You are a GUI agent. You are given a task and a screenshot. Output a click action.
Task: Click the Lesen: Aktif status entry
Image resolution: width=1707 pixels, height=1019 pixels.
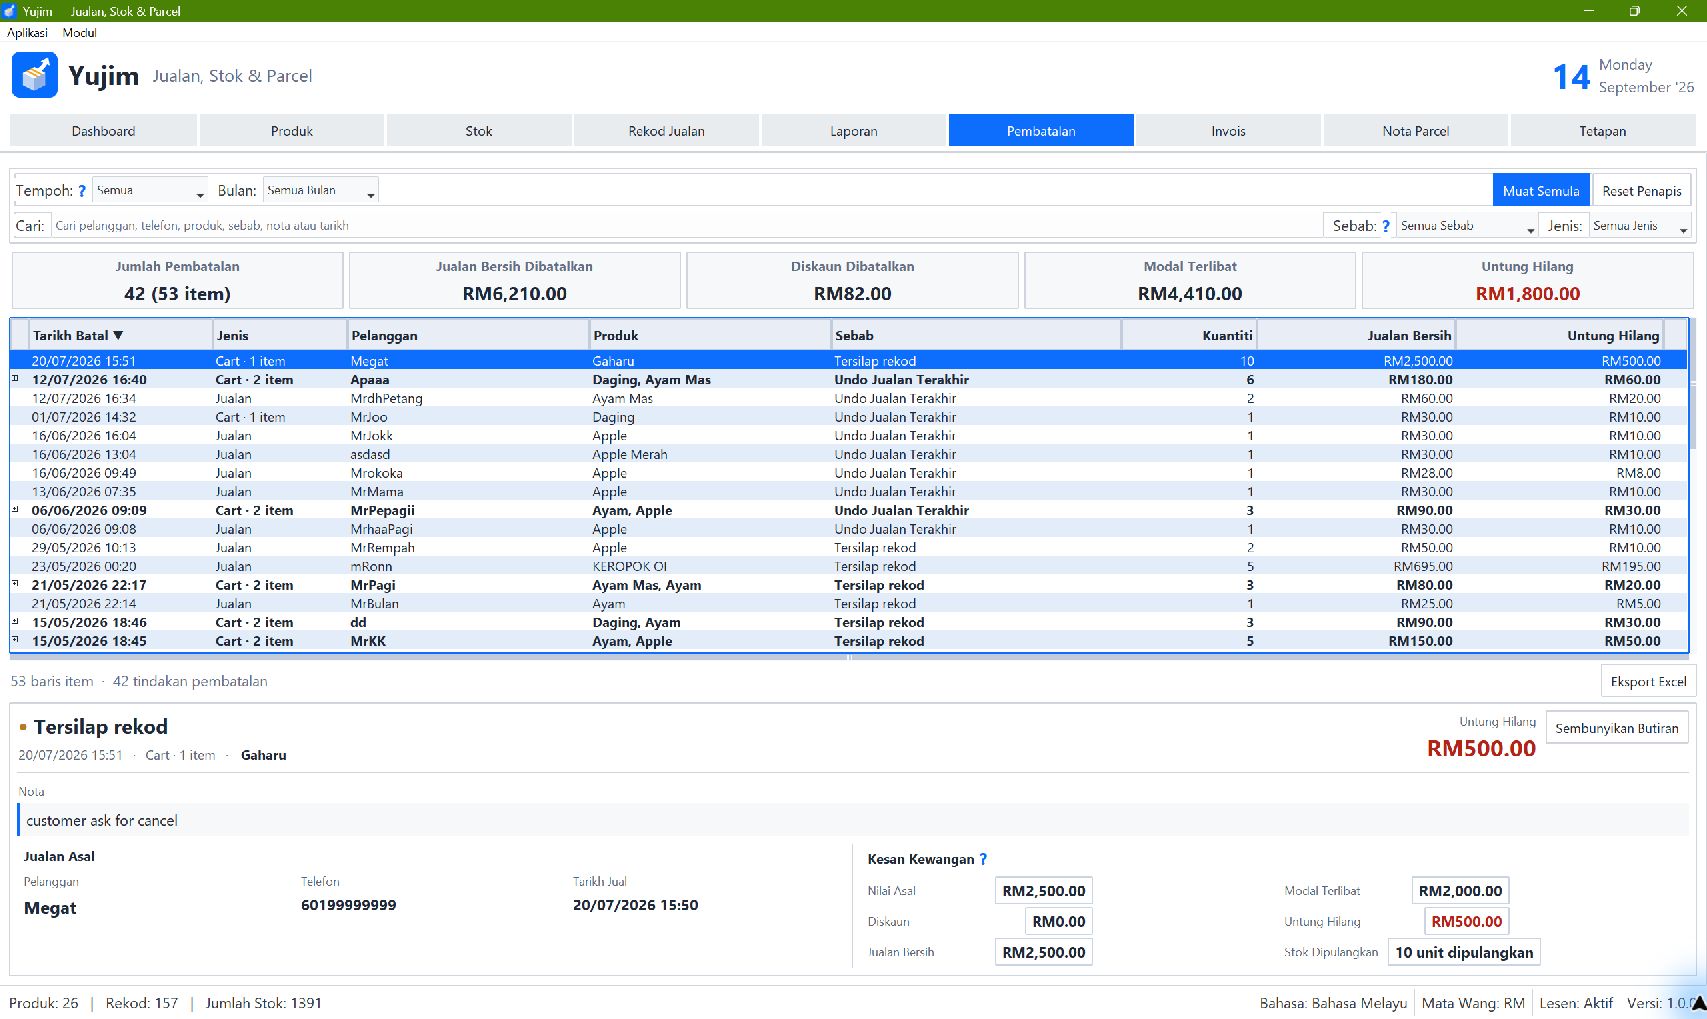[1576, 1003]
